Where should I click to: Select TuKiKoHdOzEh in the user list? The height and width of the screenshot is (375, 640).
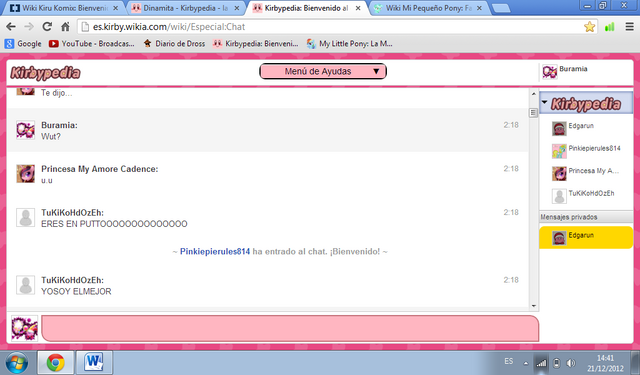tap(586, 195)
